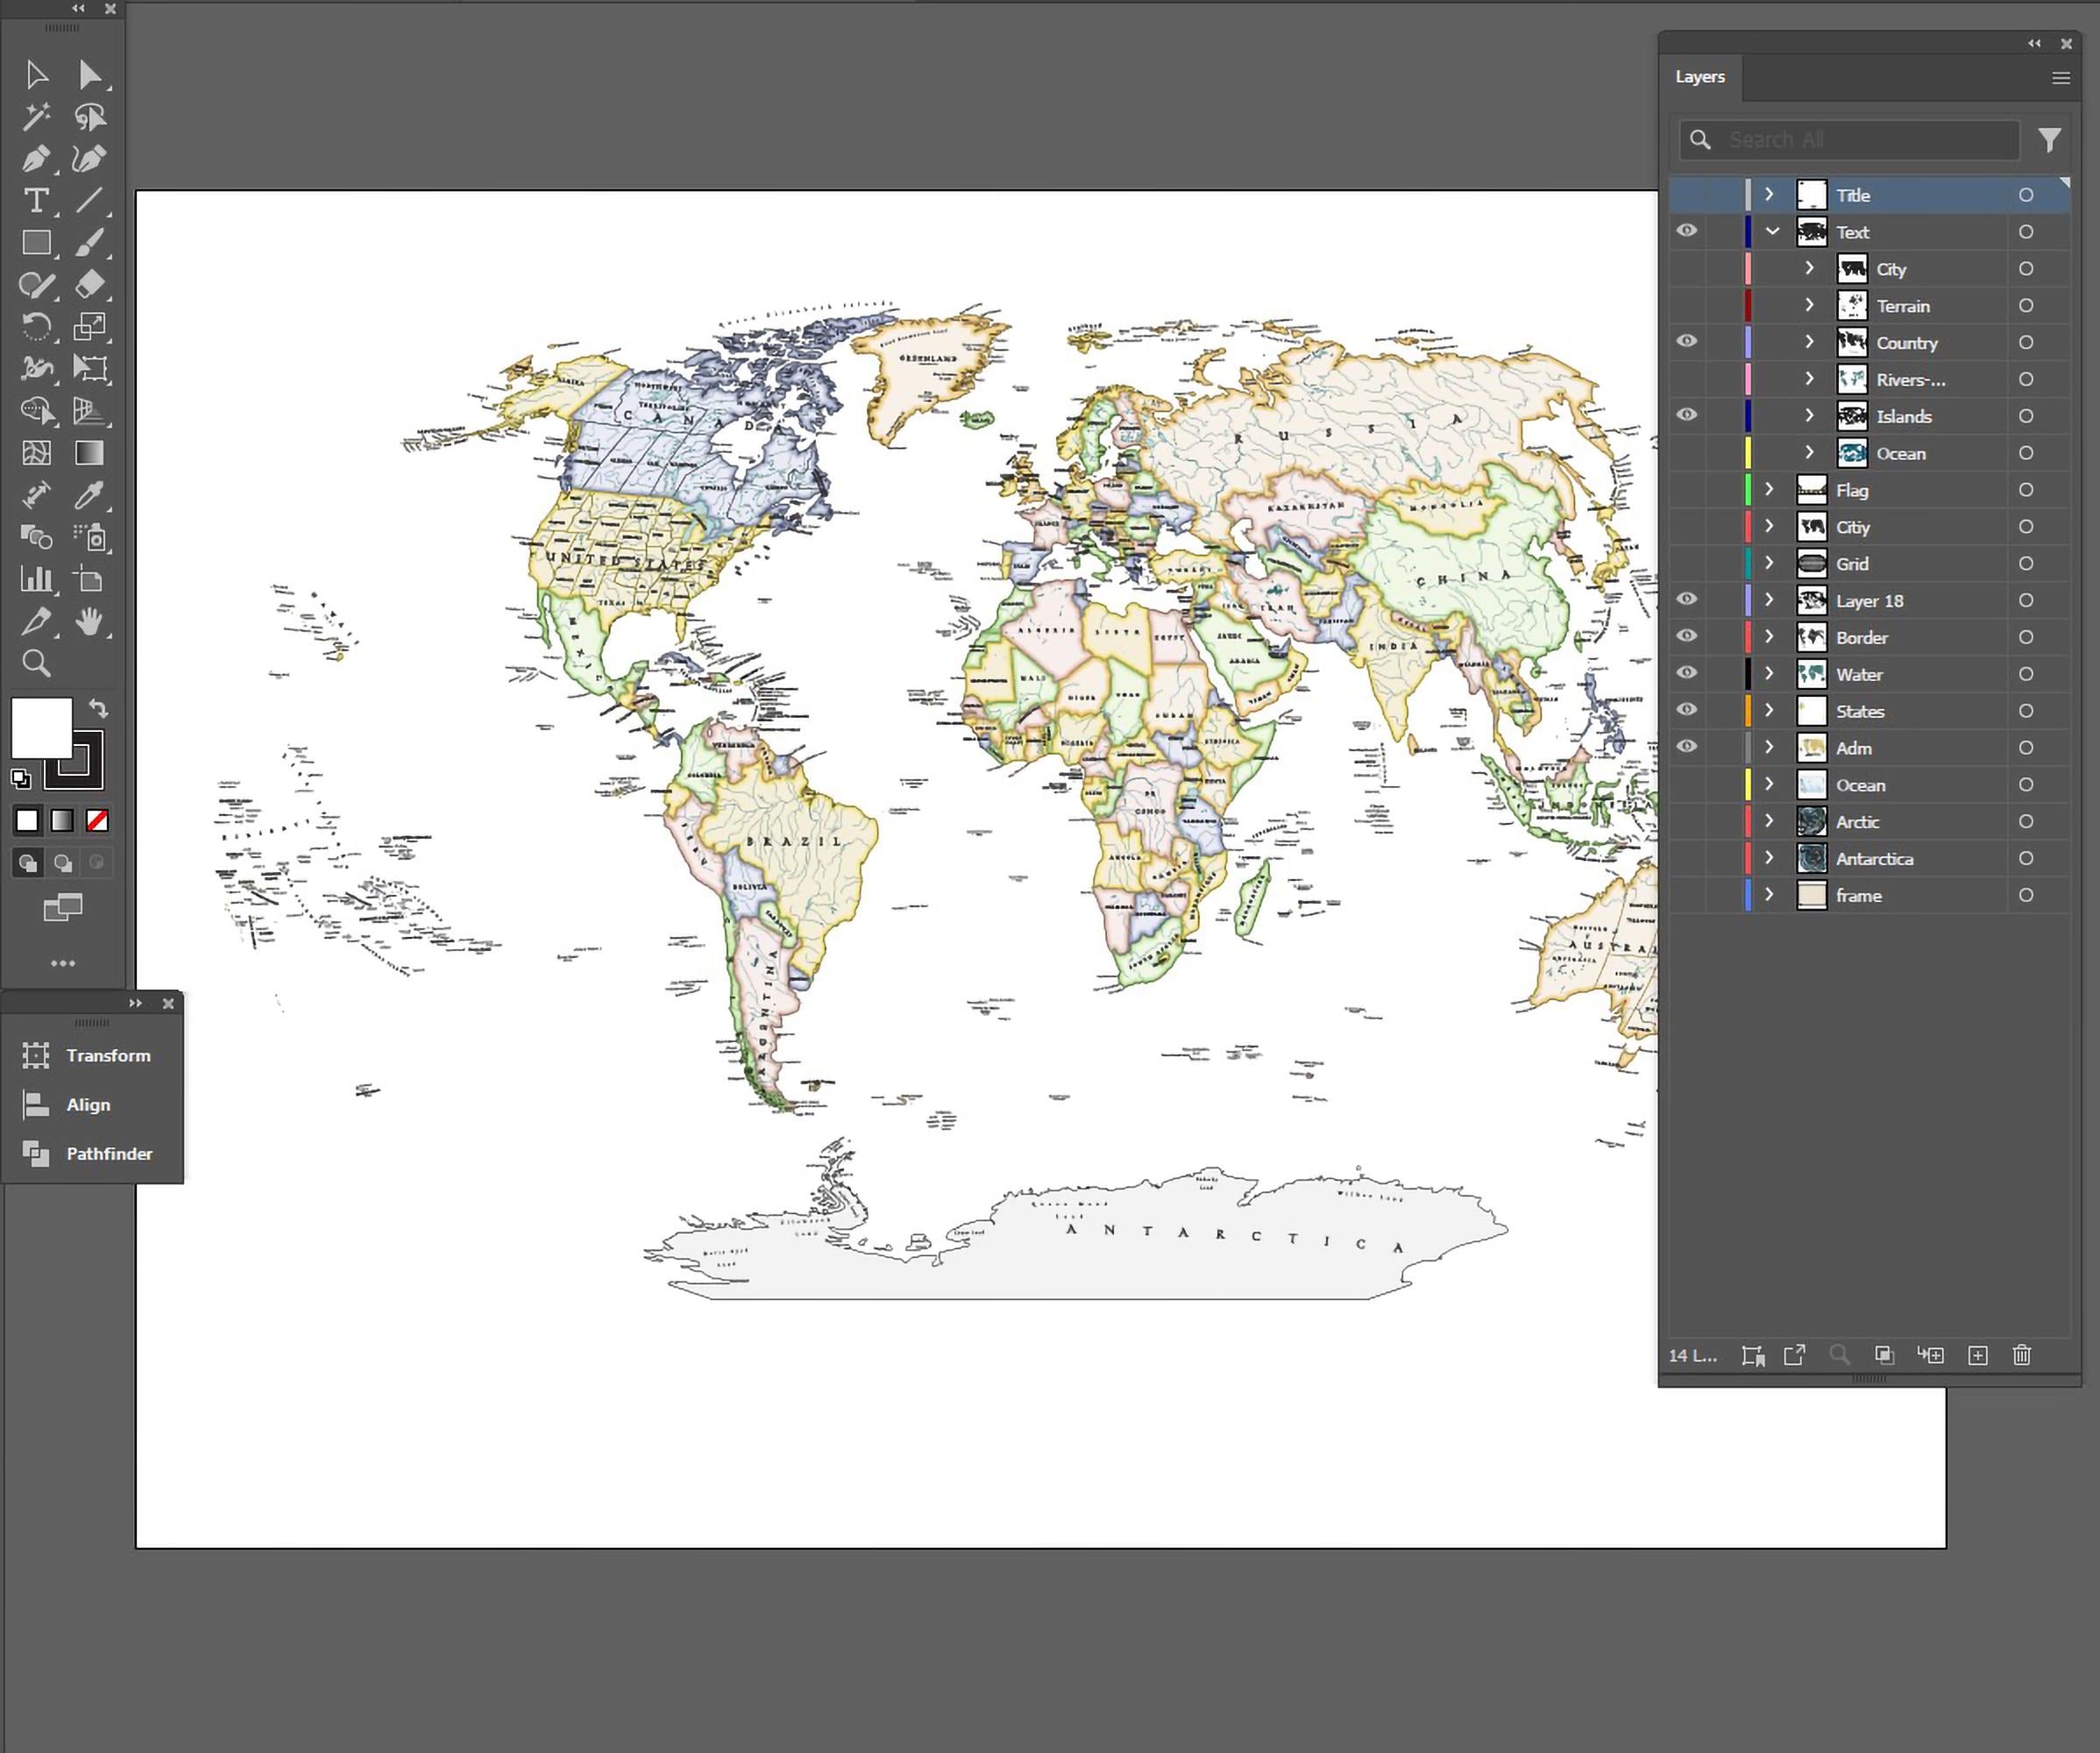
Task: Click the Edit Toolbar three dots
Action: 63,963
